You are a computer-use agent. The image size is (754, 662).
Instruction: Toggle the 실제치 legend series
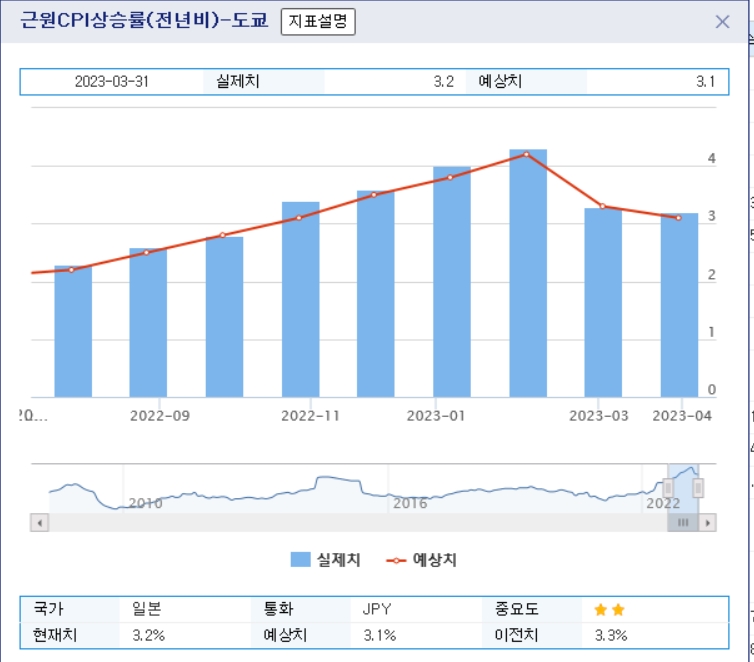326,560
